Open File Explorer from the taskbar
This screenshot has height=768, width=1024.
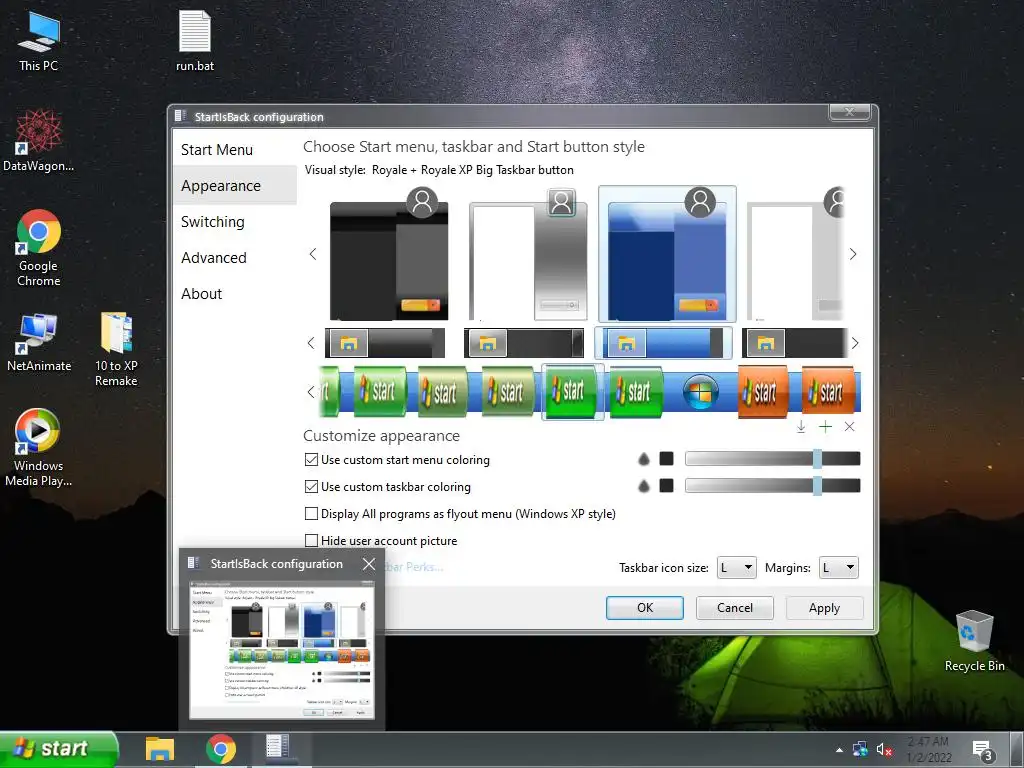coord(159,749)
